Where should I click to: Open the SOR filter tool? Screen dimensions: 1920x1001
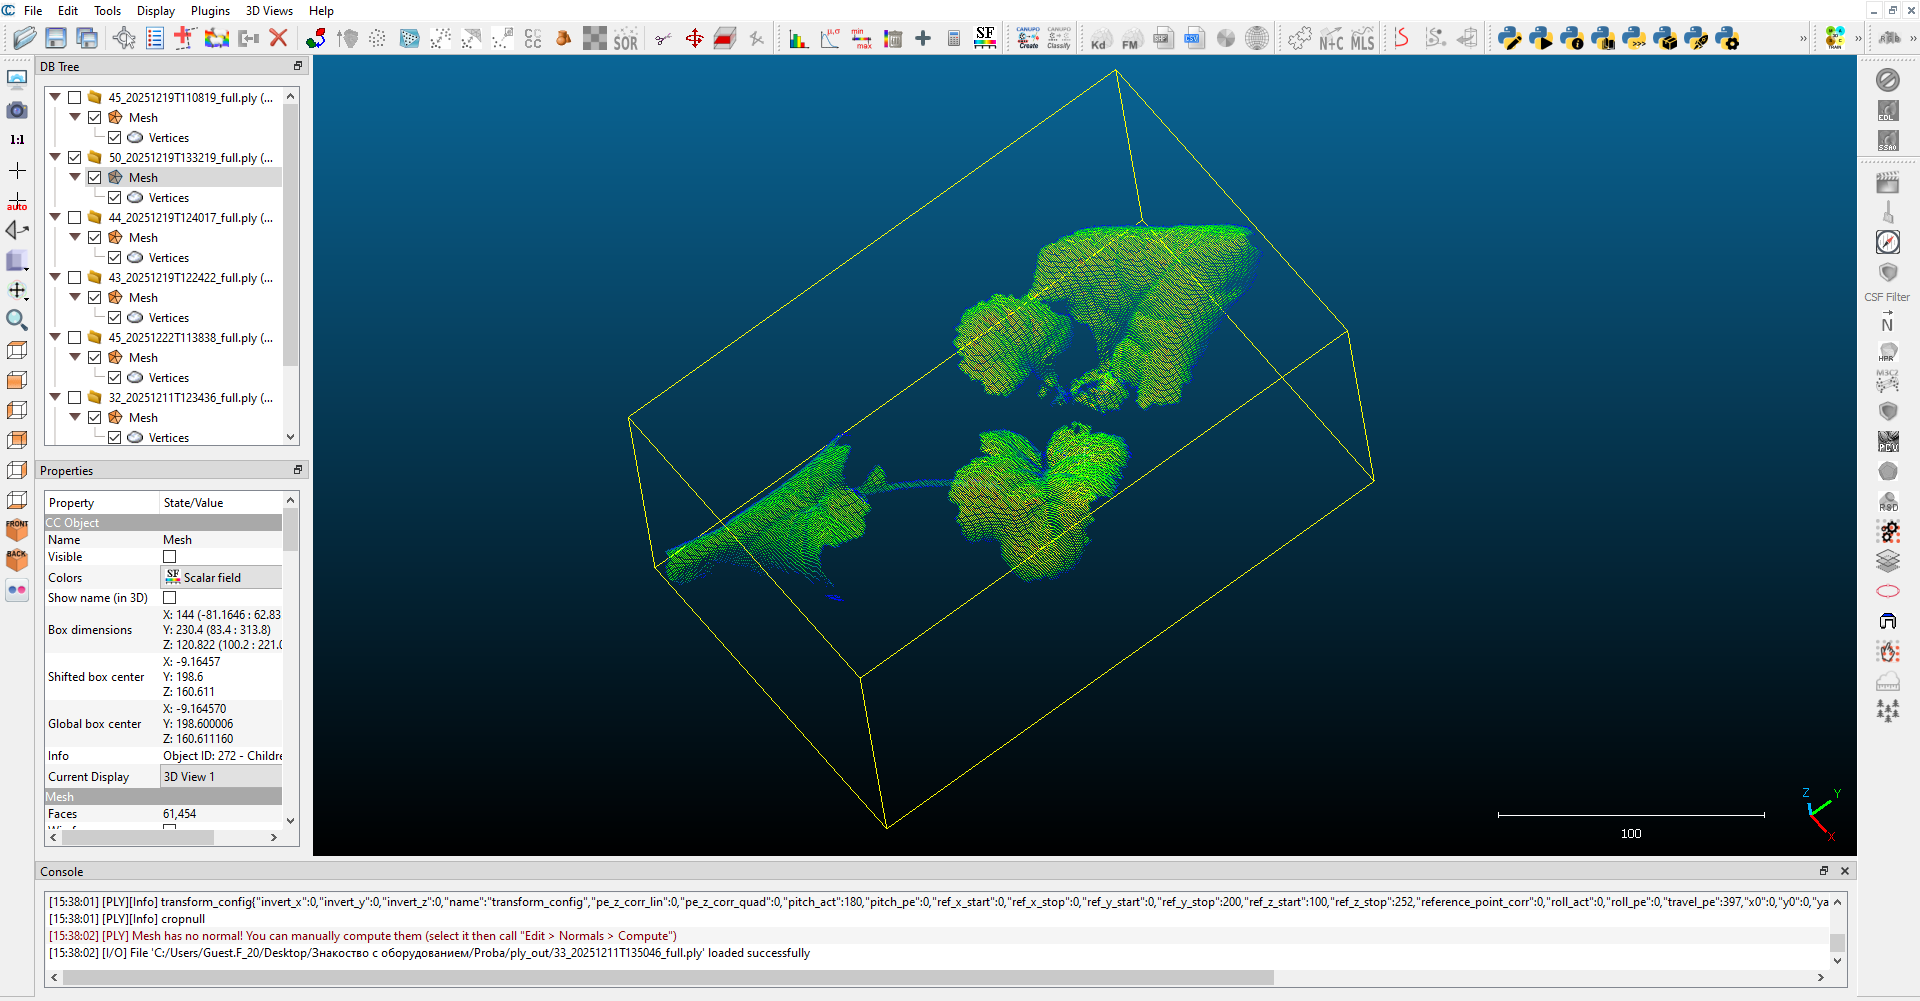(626, 40)
